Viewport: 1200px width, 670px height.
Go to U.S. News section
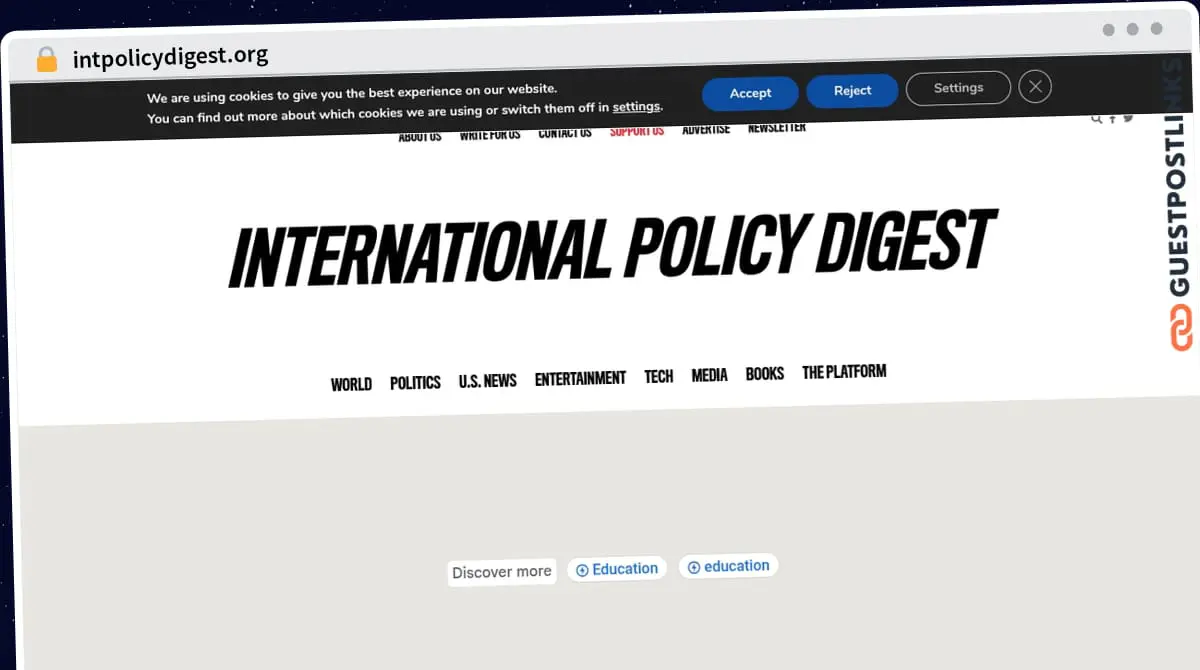(x=488, y=381)
